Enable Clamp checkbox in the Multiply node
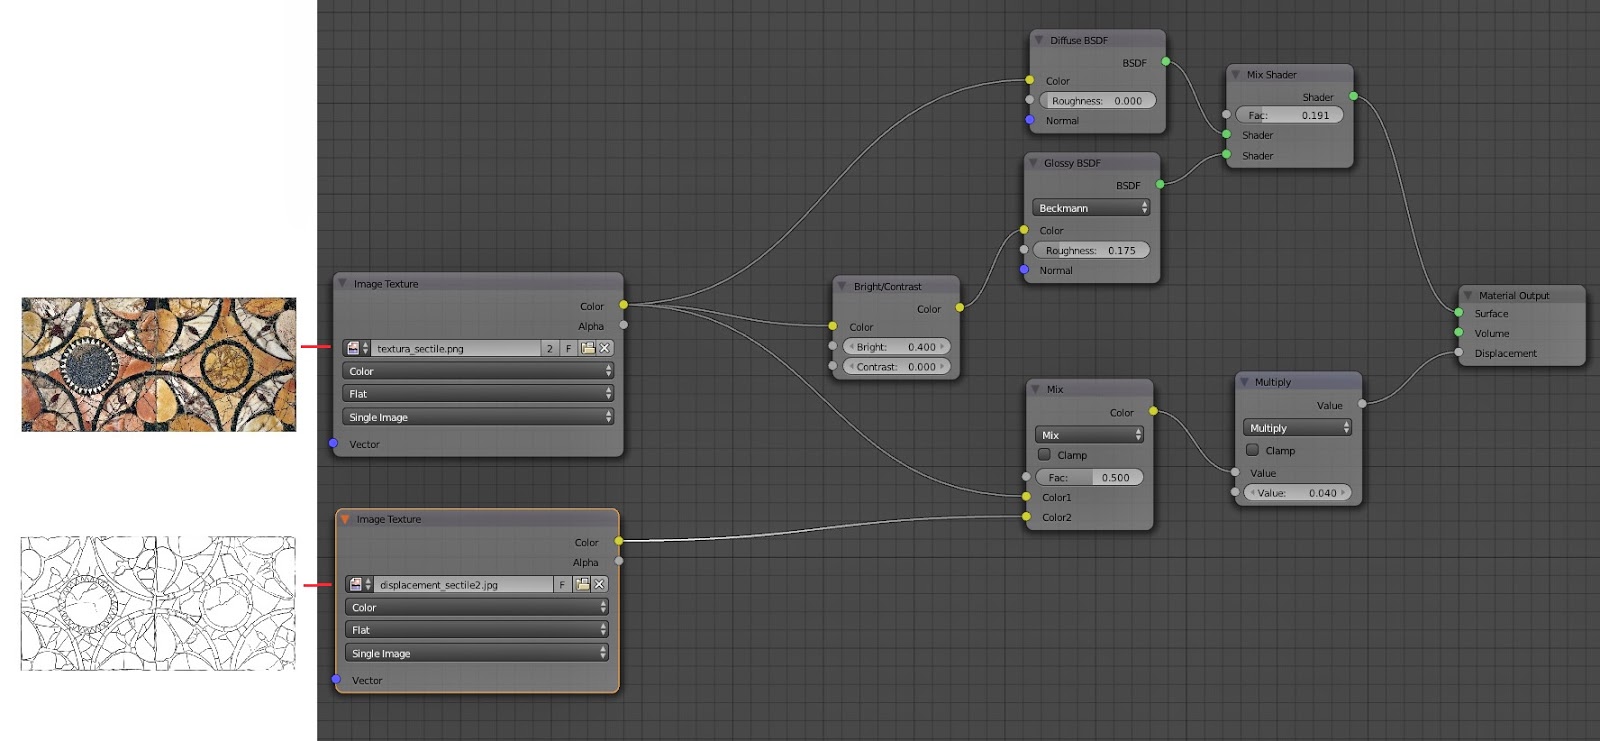 pyautogui.click(x=1253, y=450)
